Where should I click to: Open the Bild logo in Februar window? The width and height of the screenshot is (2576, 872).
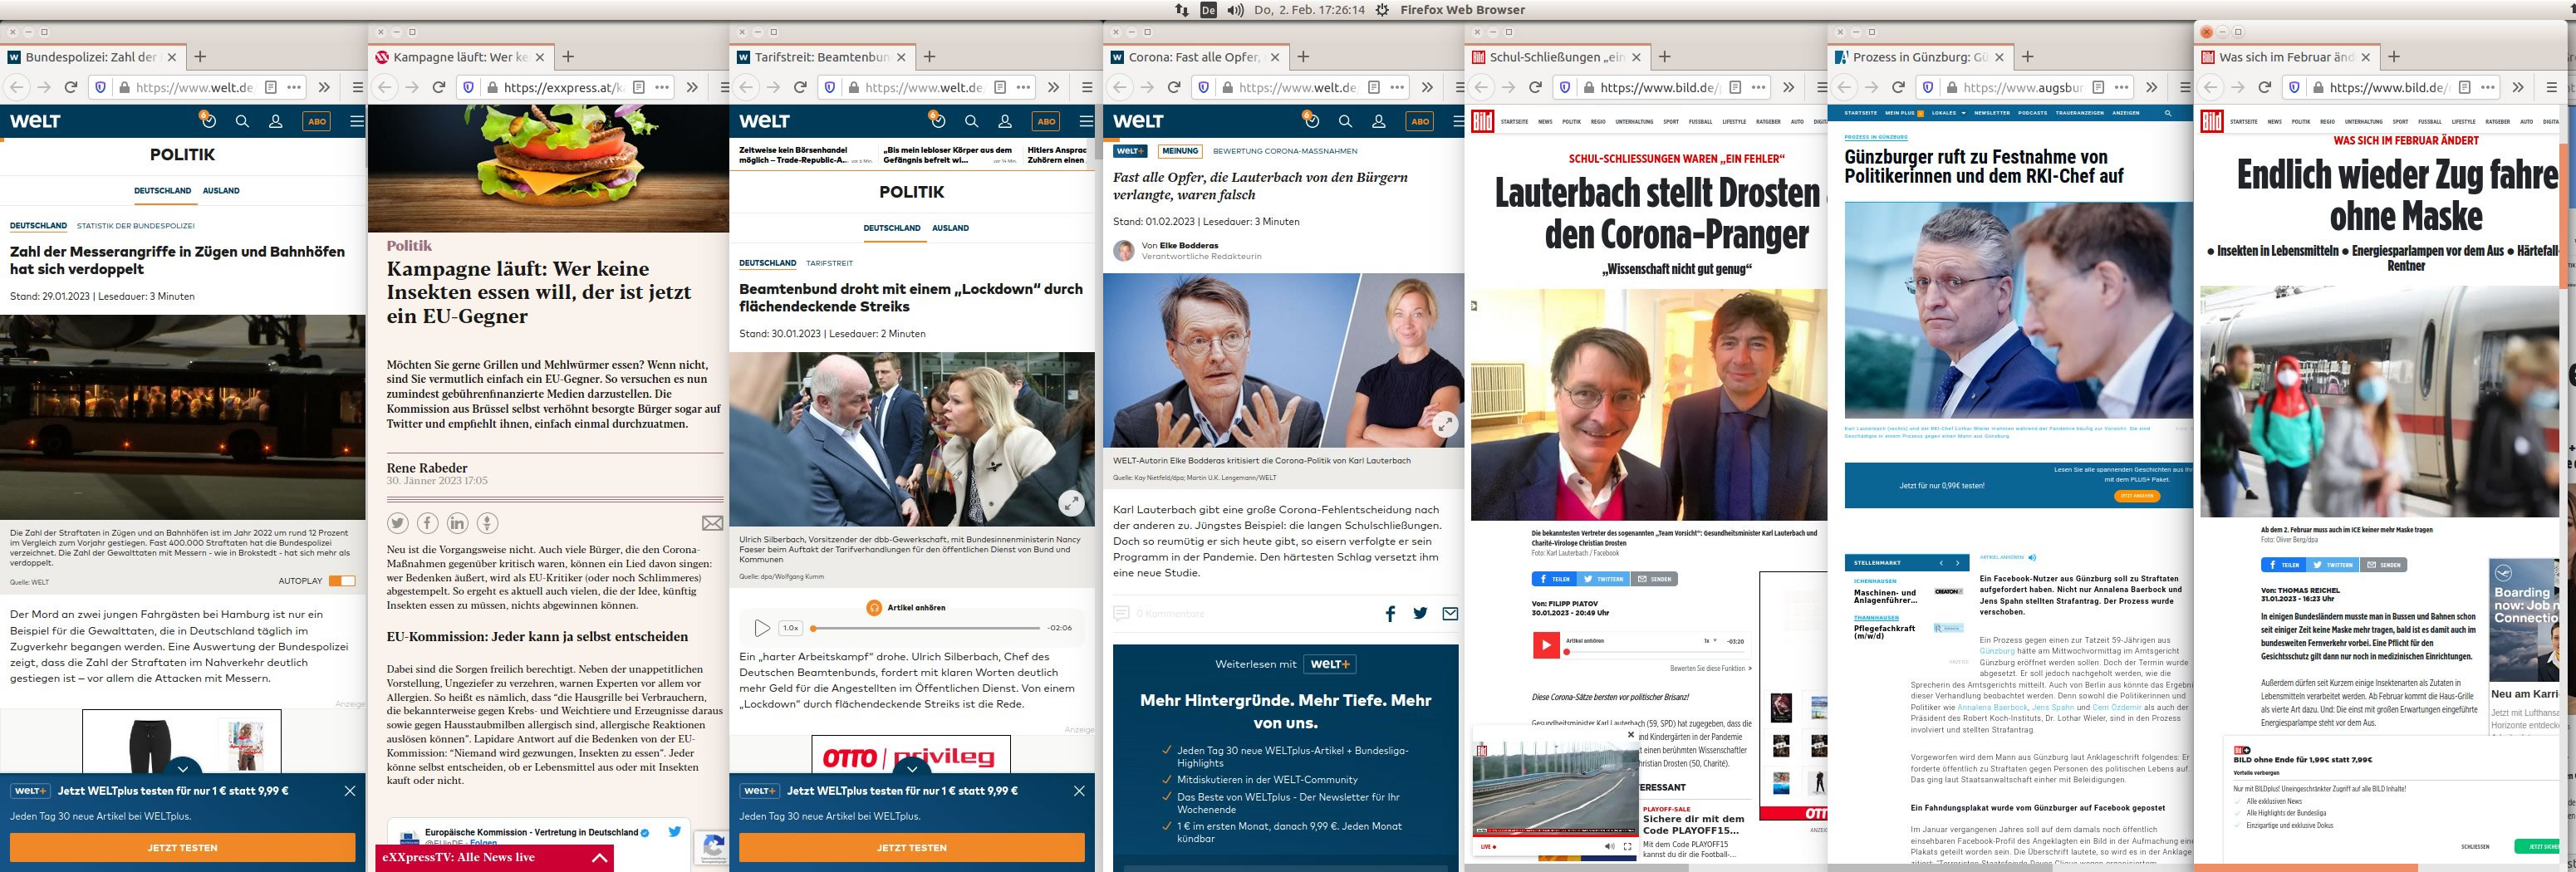(2211, 122)
